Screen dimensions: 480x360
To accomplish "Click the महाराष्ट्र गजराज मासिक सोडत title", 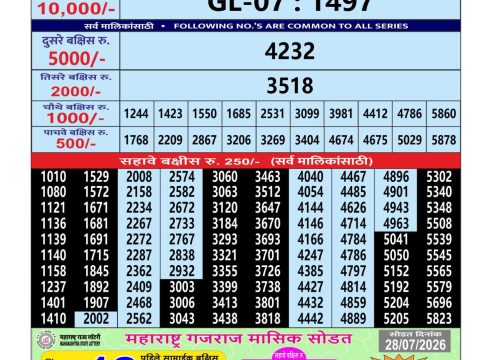I will [239, 339].
